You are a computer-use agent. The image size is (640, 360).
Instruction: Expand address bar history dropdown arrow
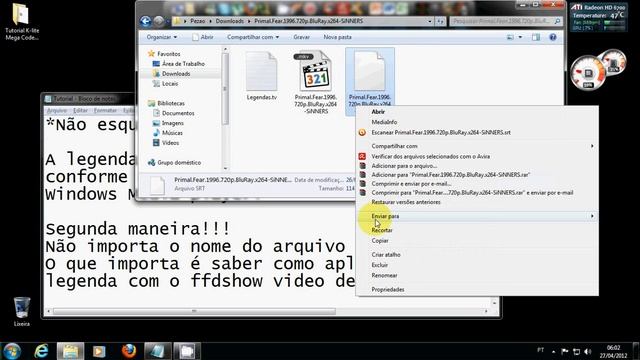pos(430,21)
